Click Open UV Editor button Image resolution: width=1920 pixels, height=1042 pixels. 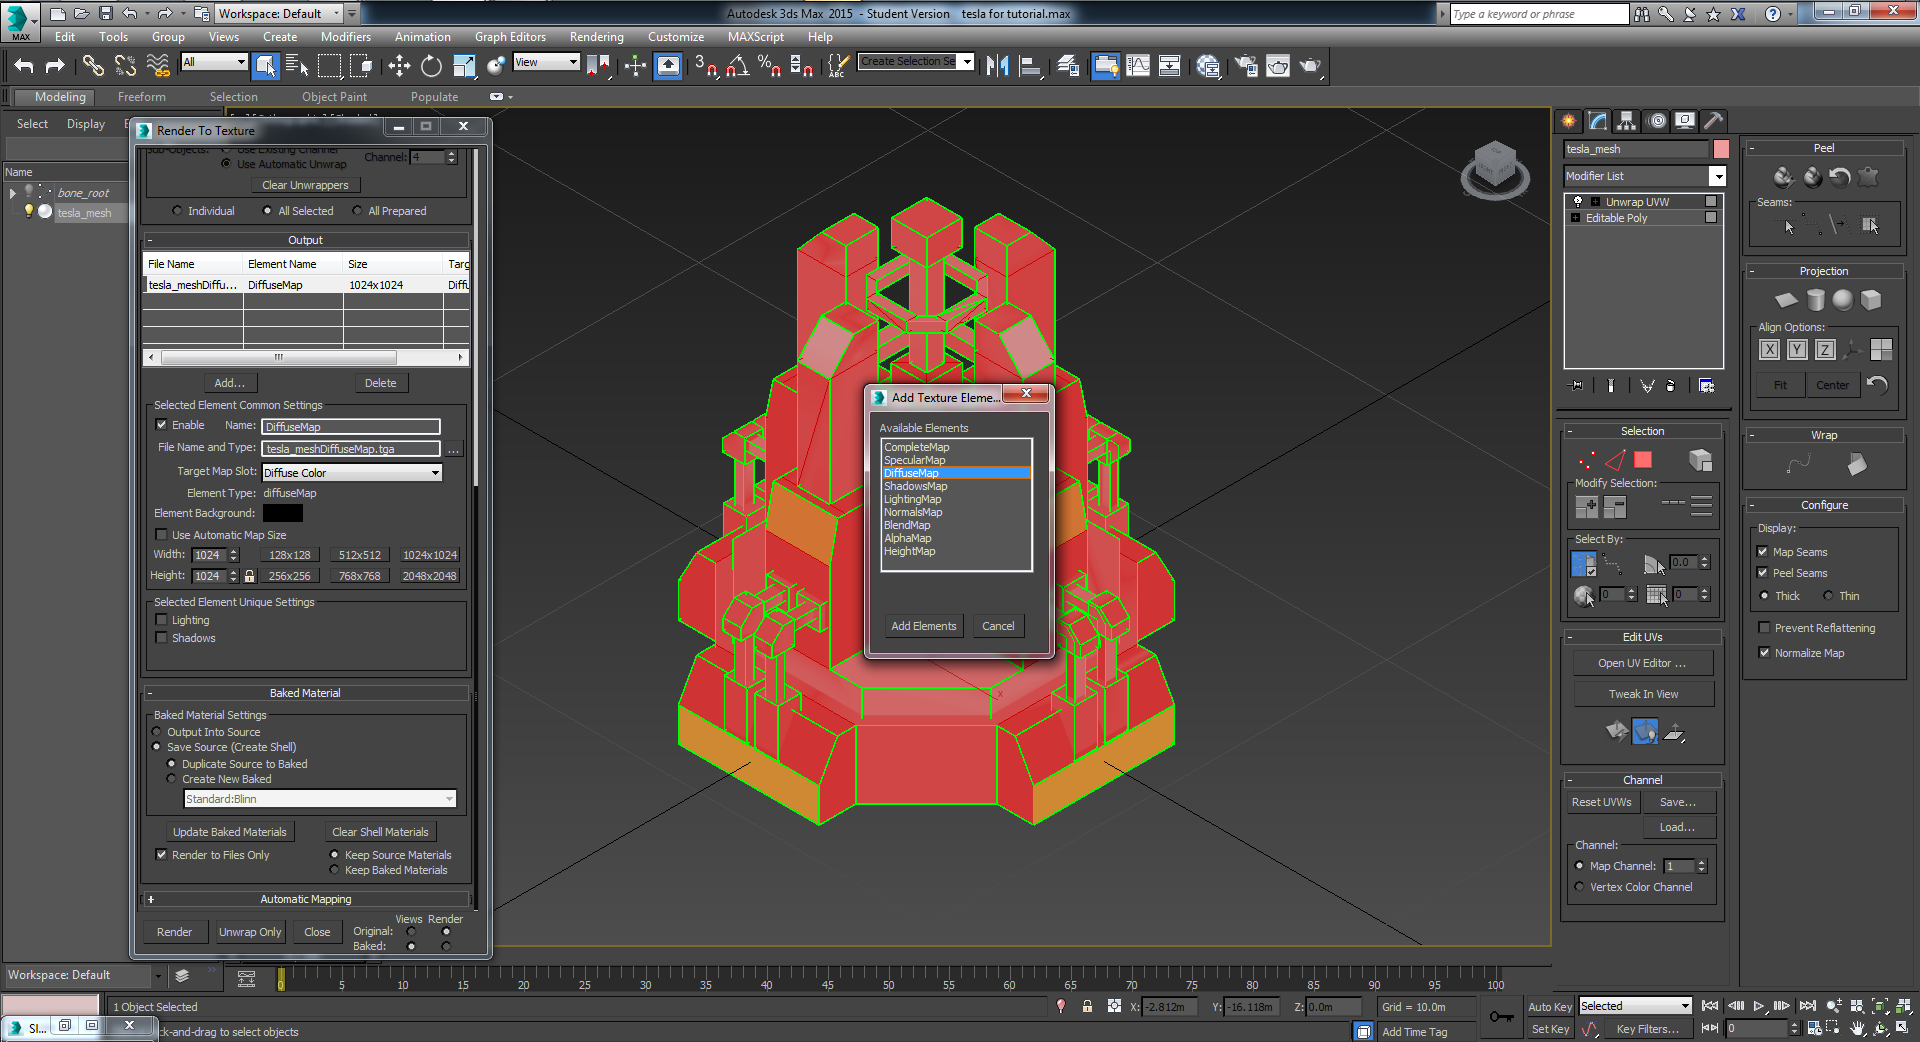(1642, 663)
